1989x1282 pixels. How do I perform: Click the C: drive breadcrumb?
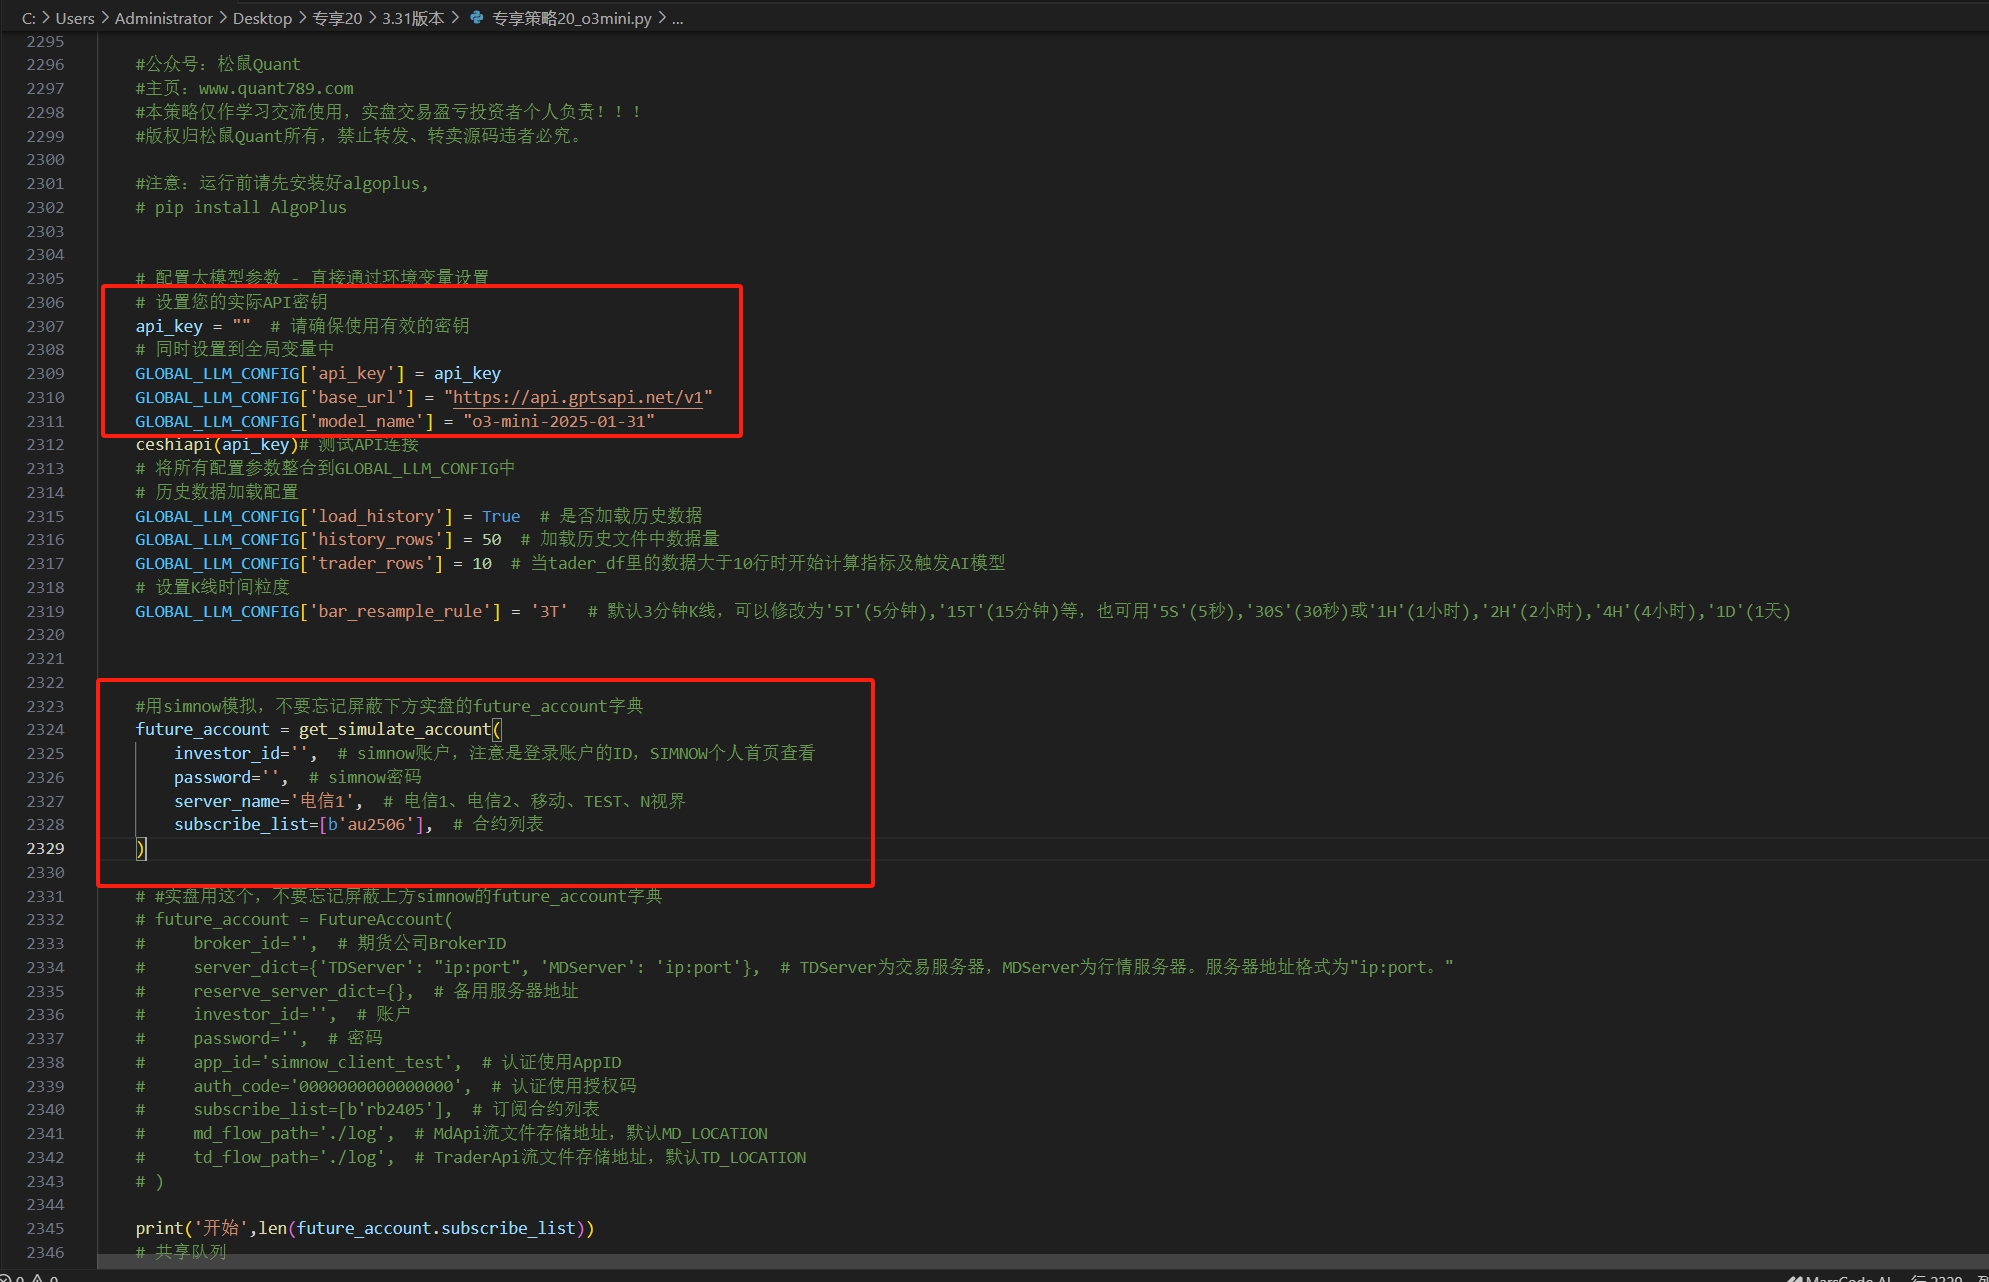[29, 18]
